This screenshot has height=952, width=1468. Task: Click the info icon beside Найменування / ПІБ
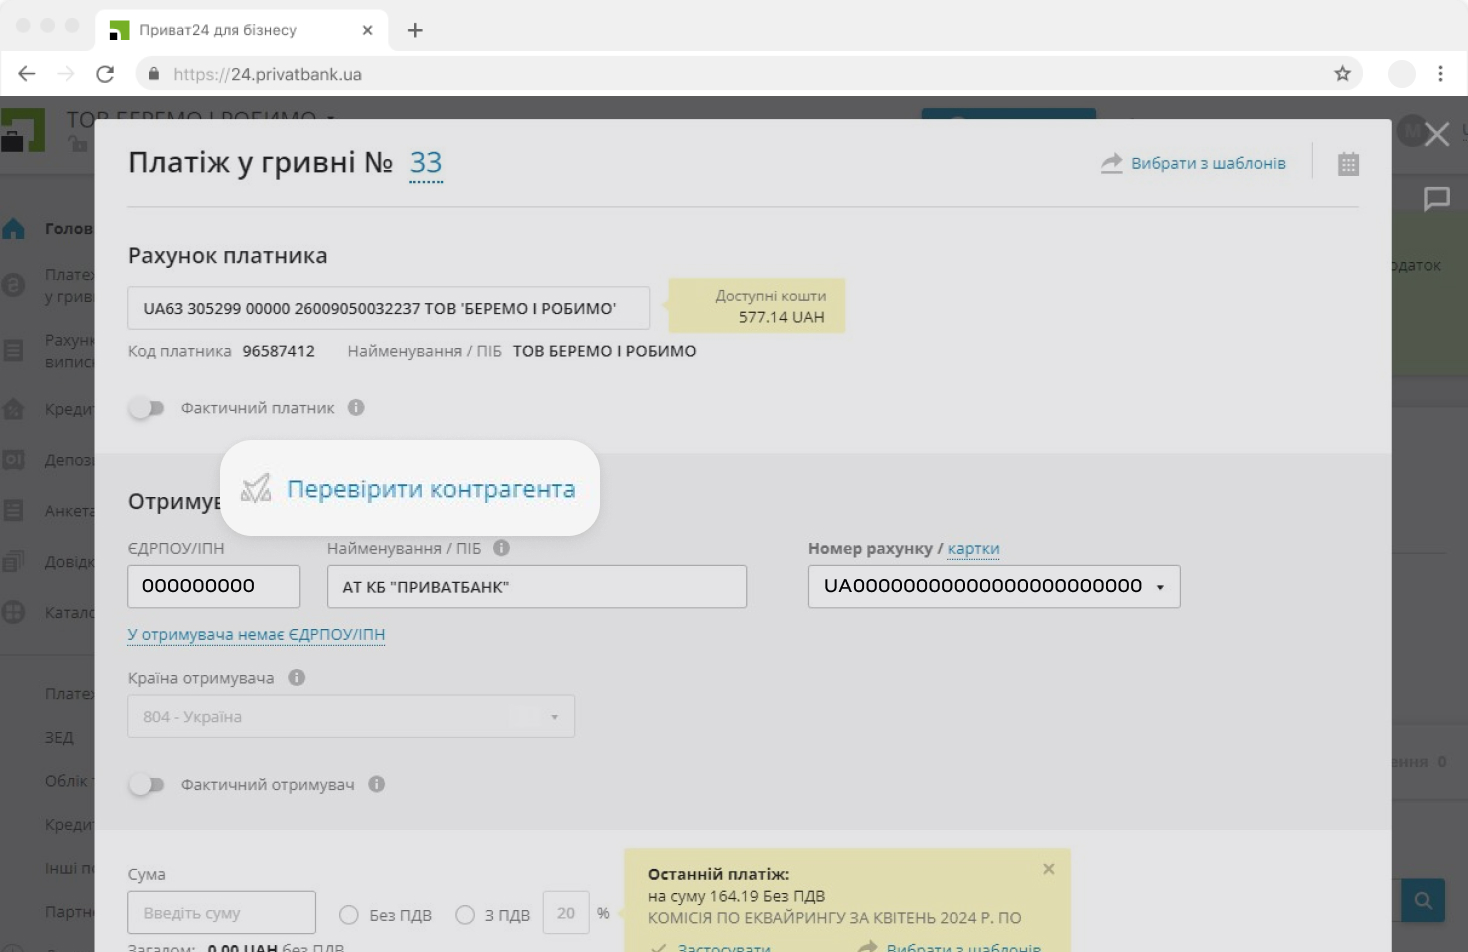pos(501,548)
